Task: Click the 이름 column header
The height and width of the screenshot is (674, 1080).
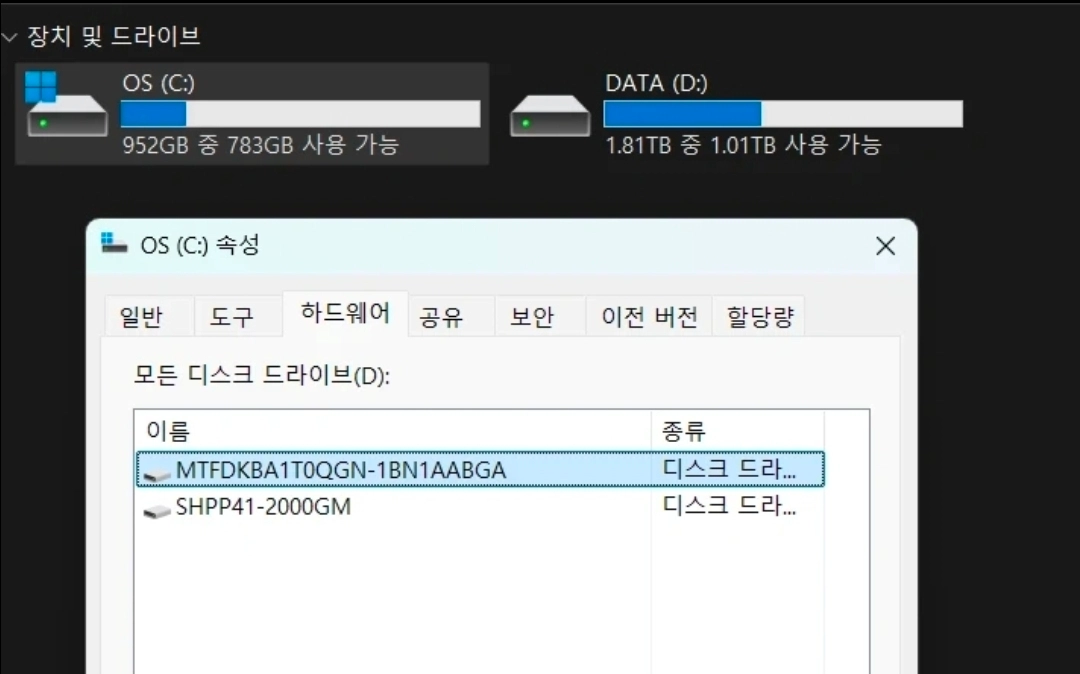Action: click(x=393, y=431)
